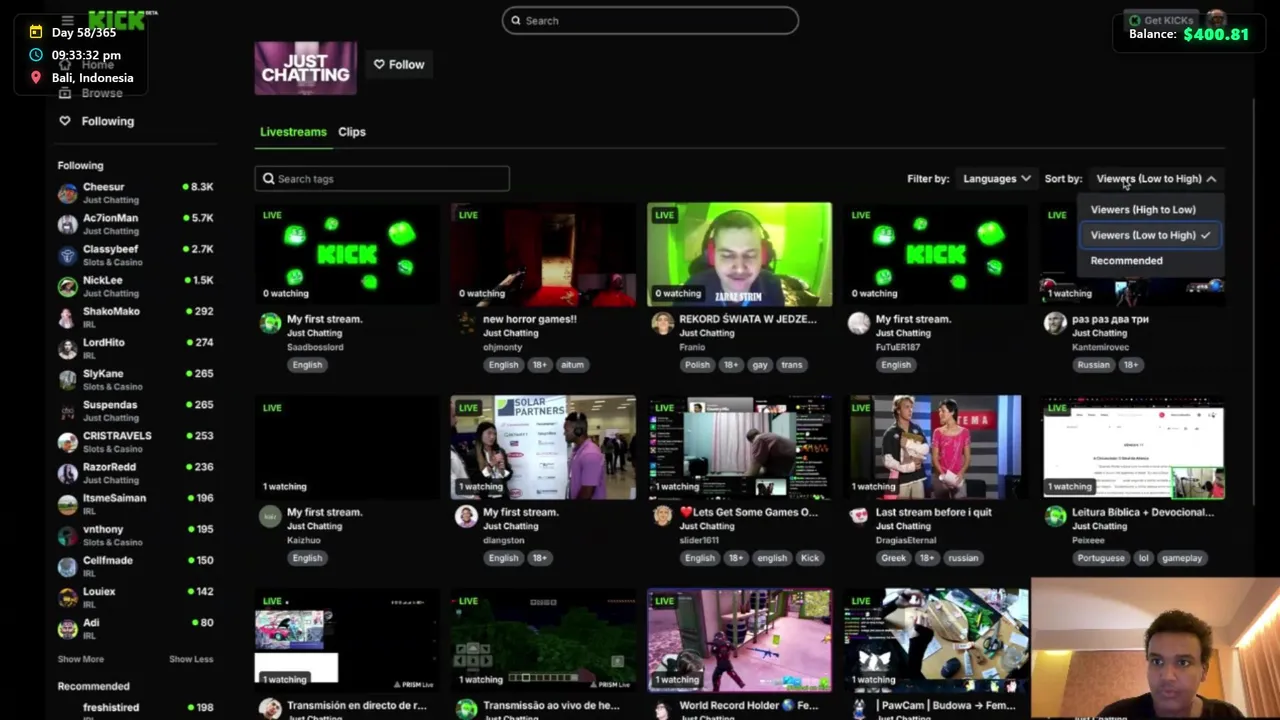Follow the Just Chatting category
Viewport: 1280px width, 720px height.
[399, 64]
